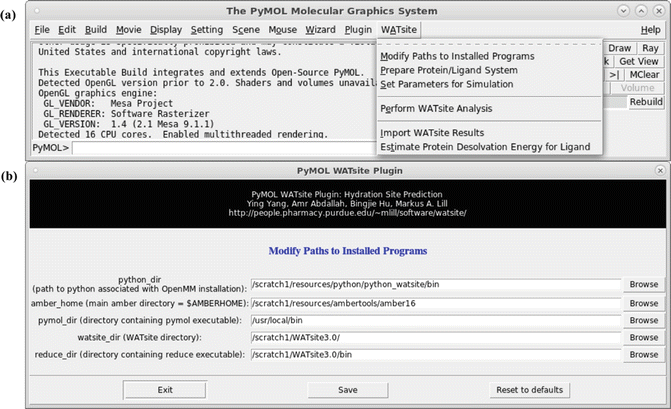This screenshot has height=409, width=671.
Task: Click Perform WATsite Analysis
Action: click(450, 108)
